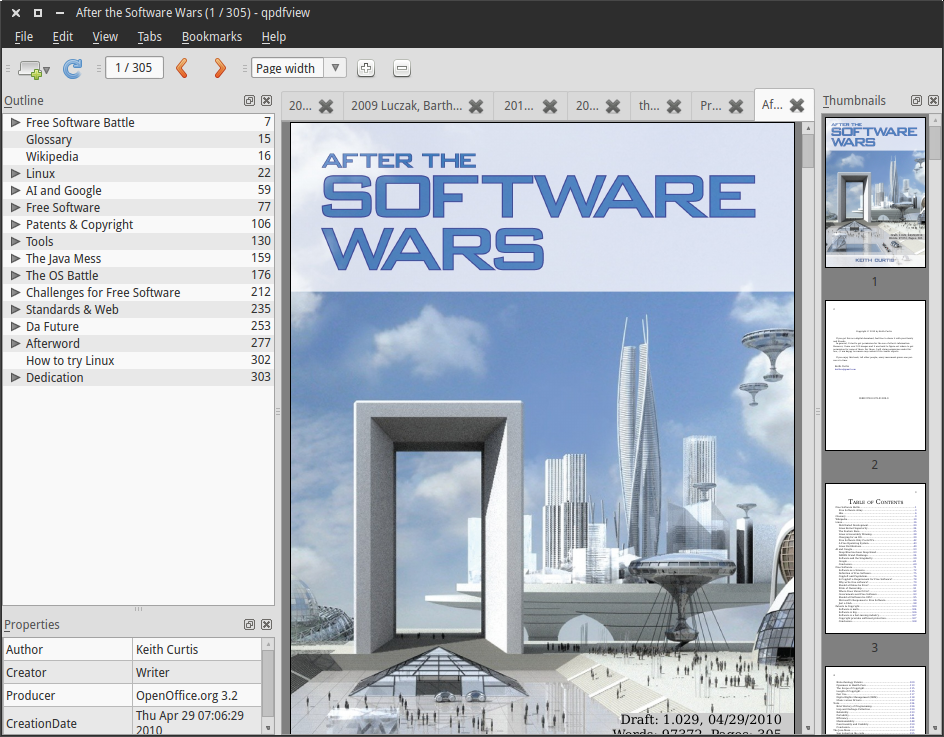Go to the previous page arrow
This screenshot has height=737, width=944.
(182, 68)
